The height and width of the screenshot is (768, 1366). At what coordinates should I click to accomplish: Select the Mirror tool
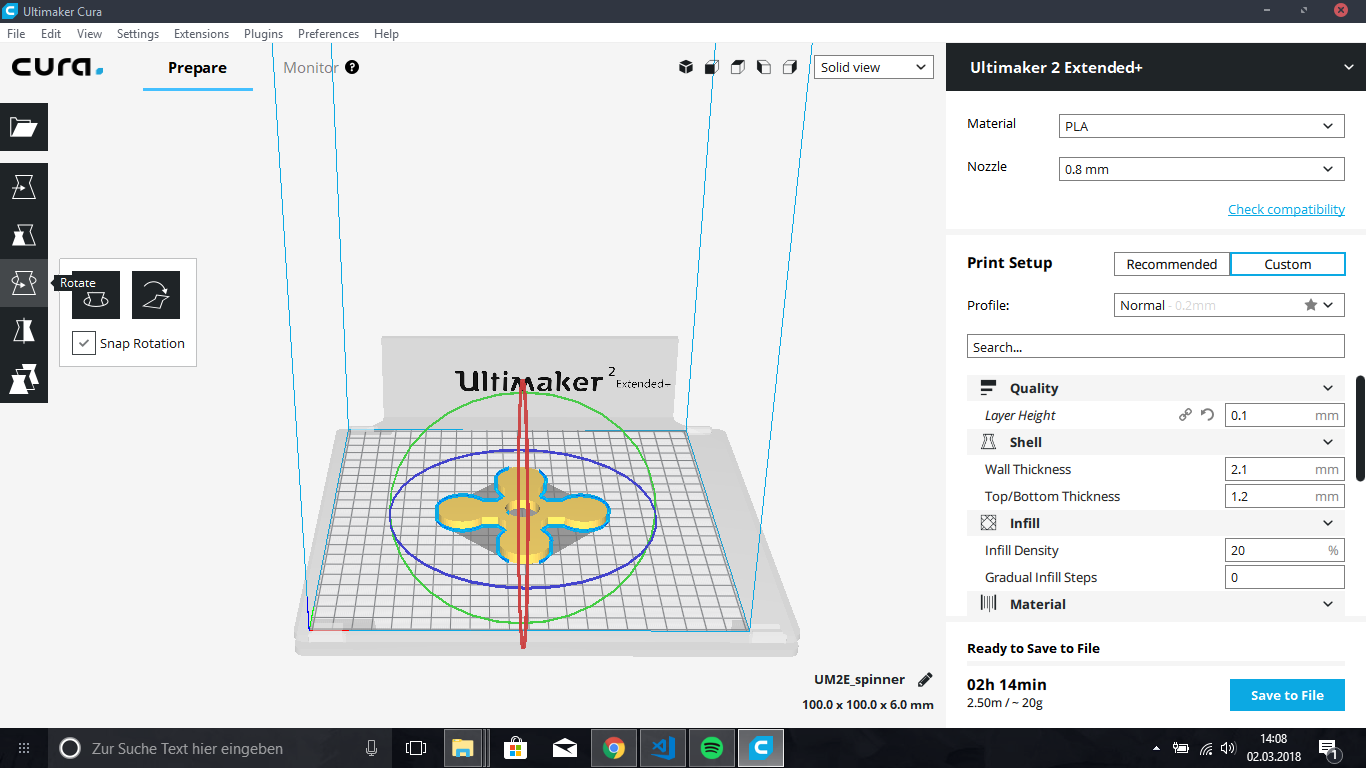24,331
